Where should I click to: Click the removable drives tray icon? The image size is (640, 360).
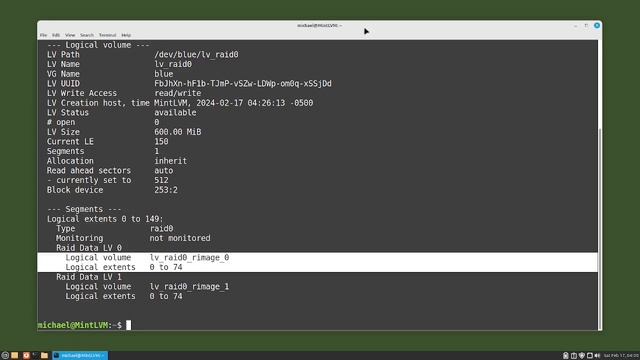coord(565,356)
